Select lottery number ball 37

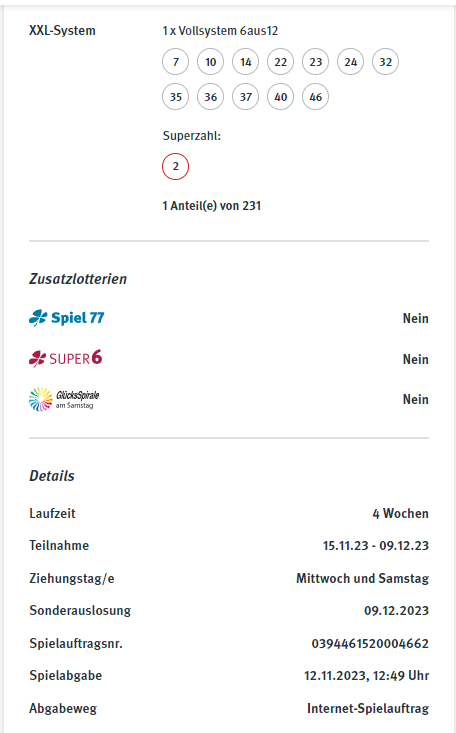pos(246,97)
